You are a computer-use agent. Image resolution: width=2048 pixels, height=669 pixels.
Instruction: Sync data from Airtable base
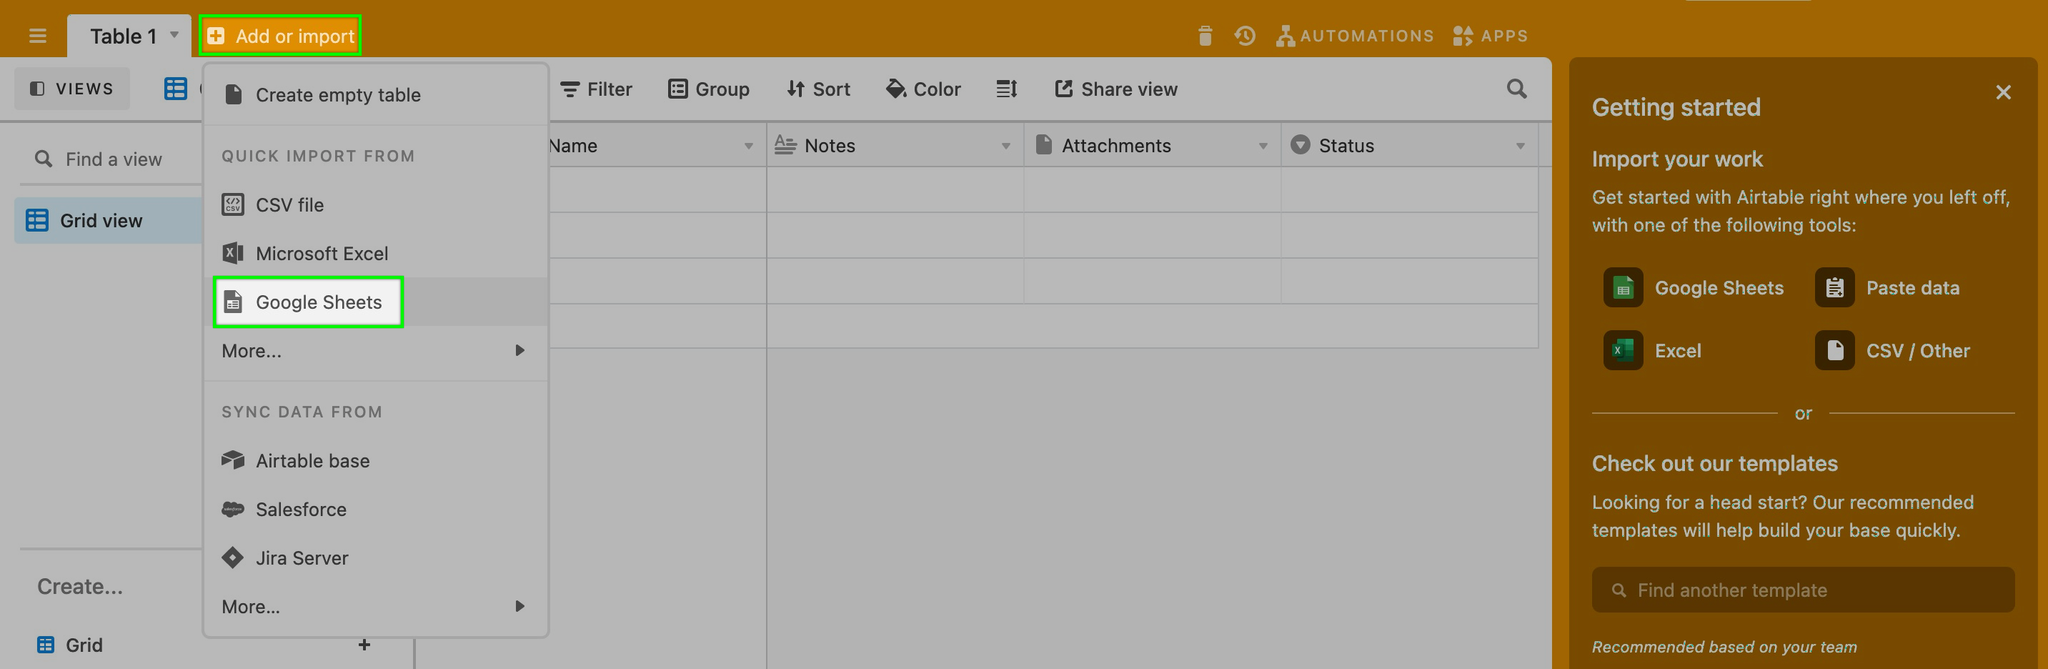pyautogui.click(x=376, y=460)
